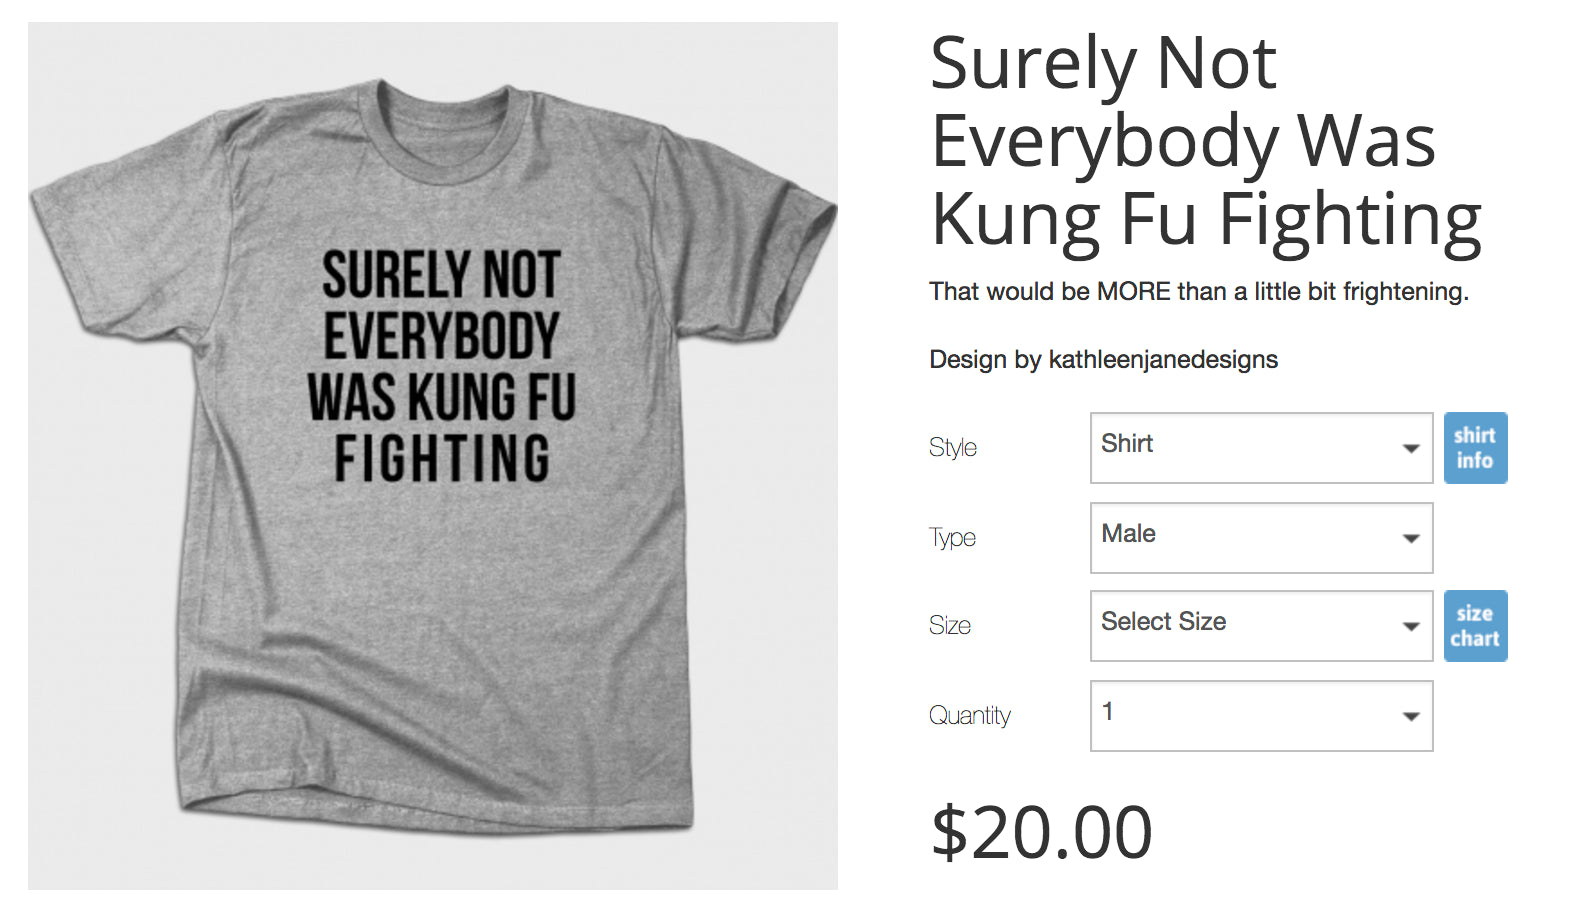
Task: Click the $20.00 price text
Action: pos(1041,832)
